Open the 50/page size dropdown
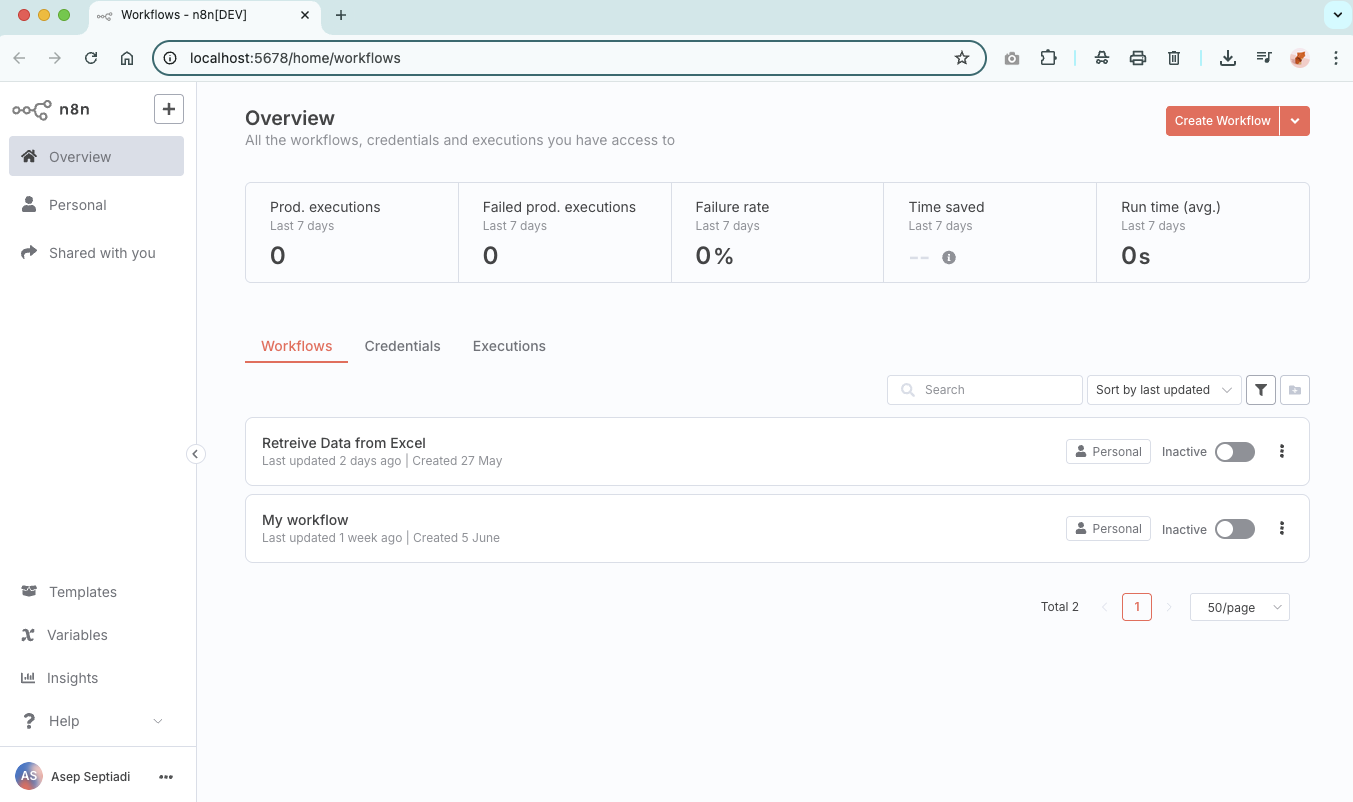The height and width of the screenshot is (802, 1353). coord(1240,607)
